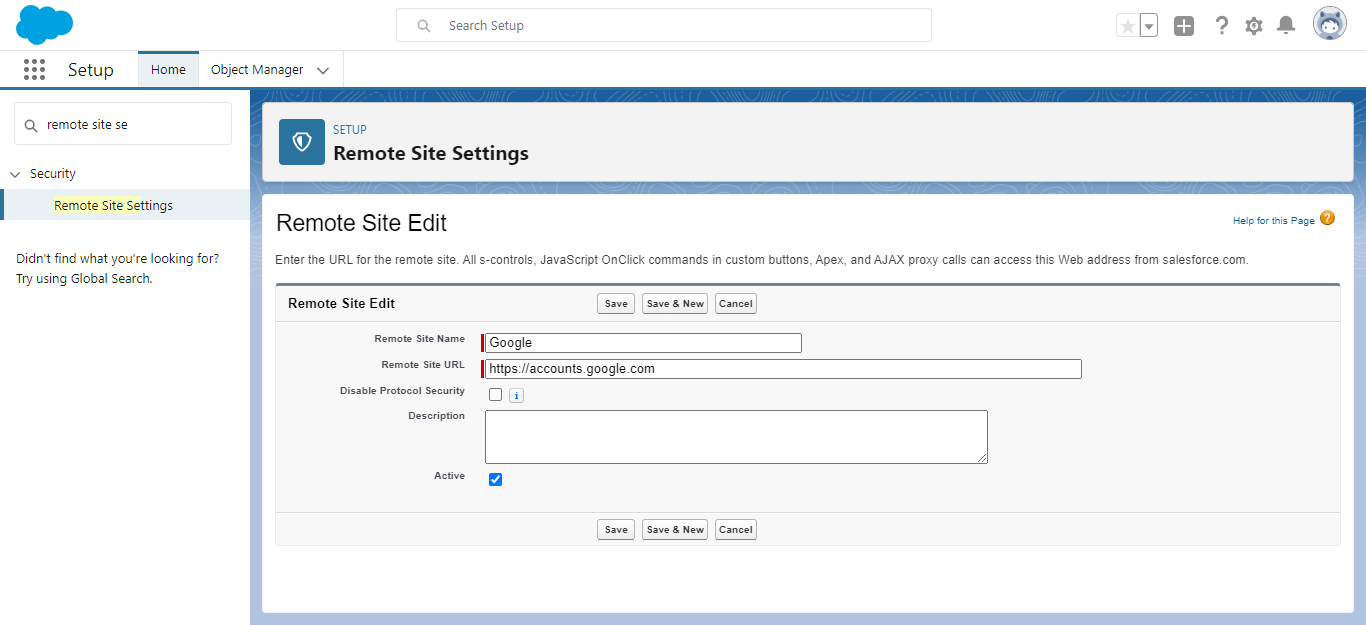Enable the Disable Protocol Security checkbox
Image resolution: width=1366 pixels, height=625 pixels.
pos(495,395)
